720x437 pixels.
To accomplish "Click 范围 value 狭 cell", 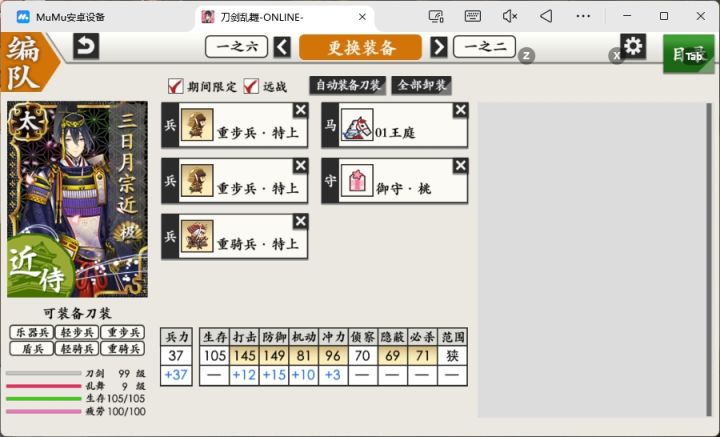I will pyautogui.click(x=452, y=356).
